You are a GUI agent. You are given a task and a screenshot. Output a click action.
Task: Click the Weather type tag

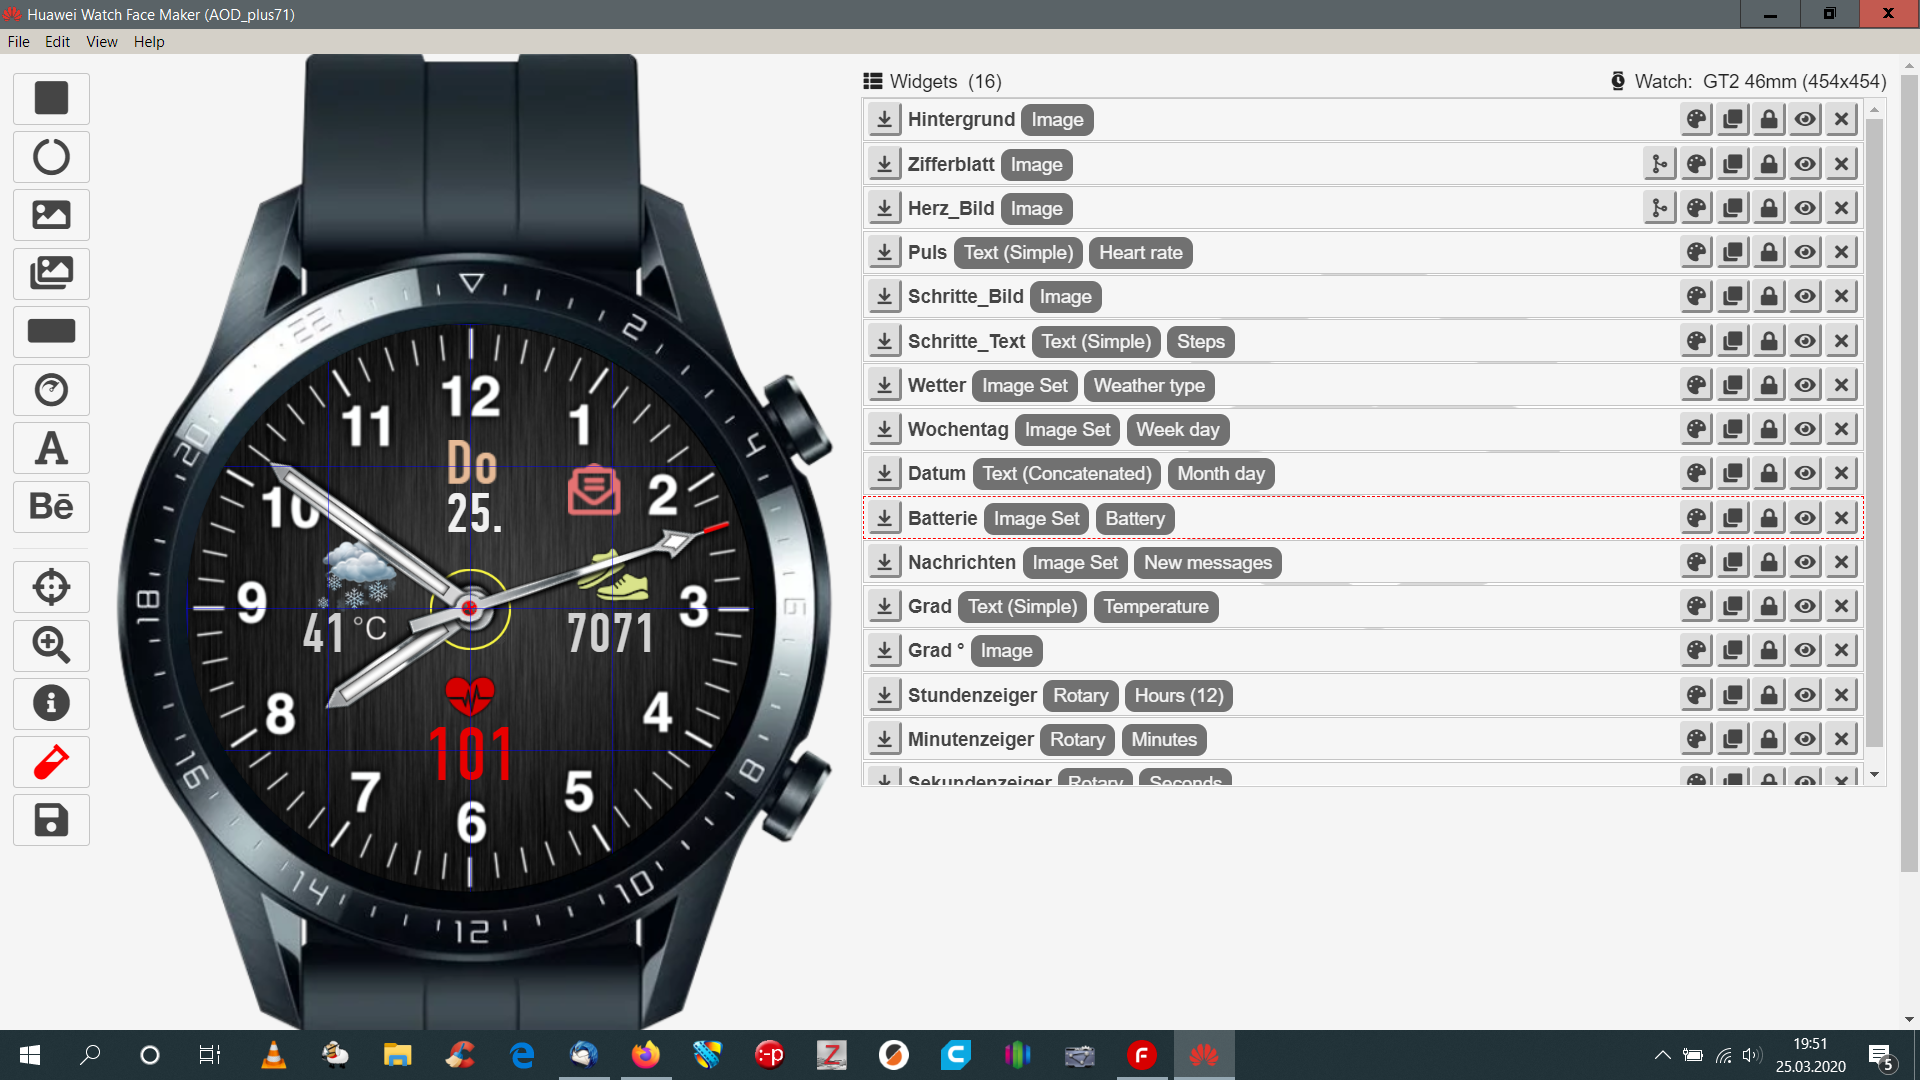pyautogui.click(x=1149, y=386)
